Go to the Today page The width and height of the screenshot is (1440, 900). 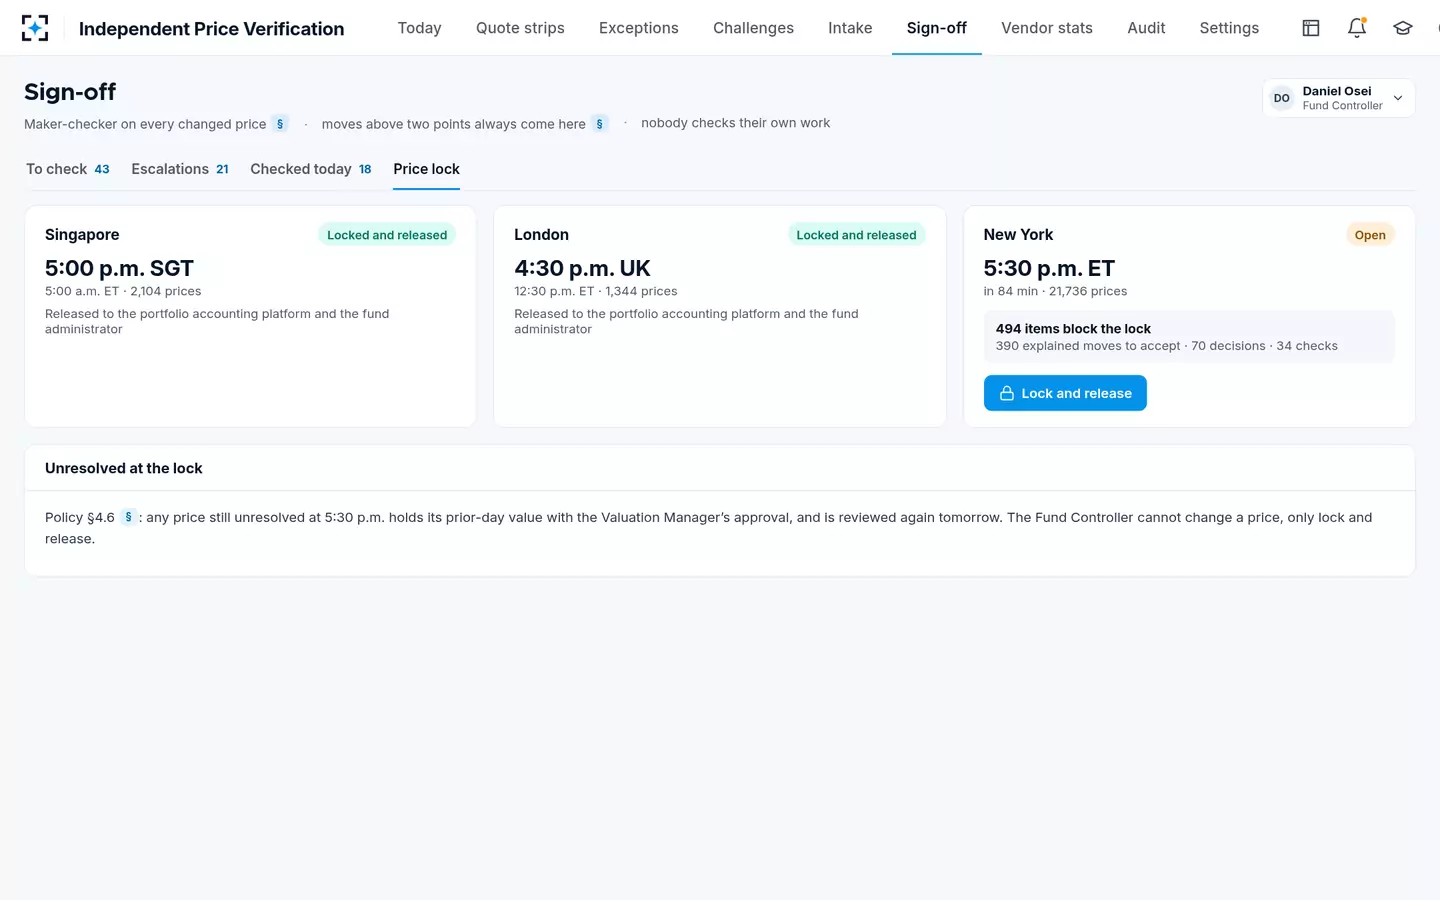click(x=419, y=28)
